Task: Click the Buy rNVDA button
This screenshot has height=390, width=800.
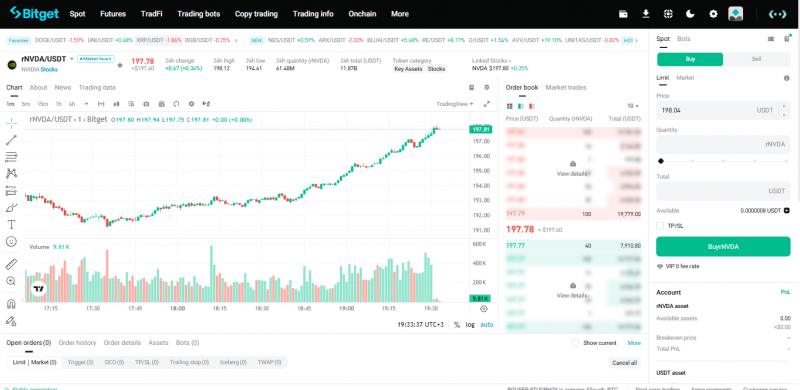Action: 723,247
